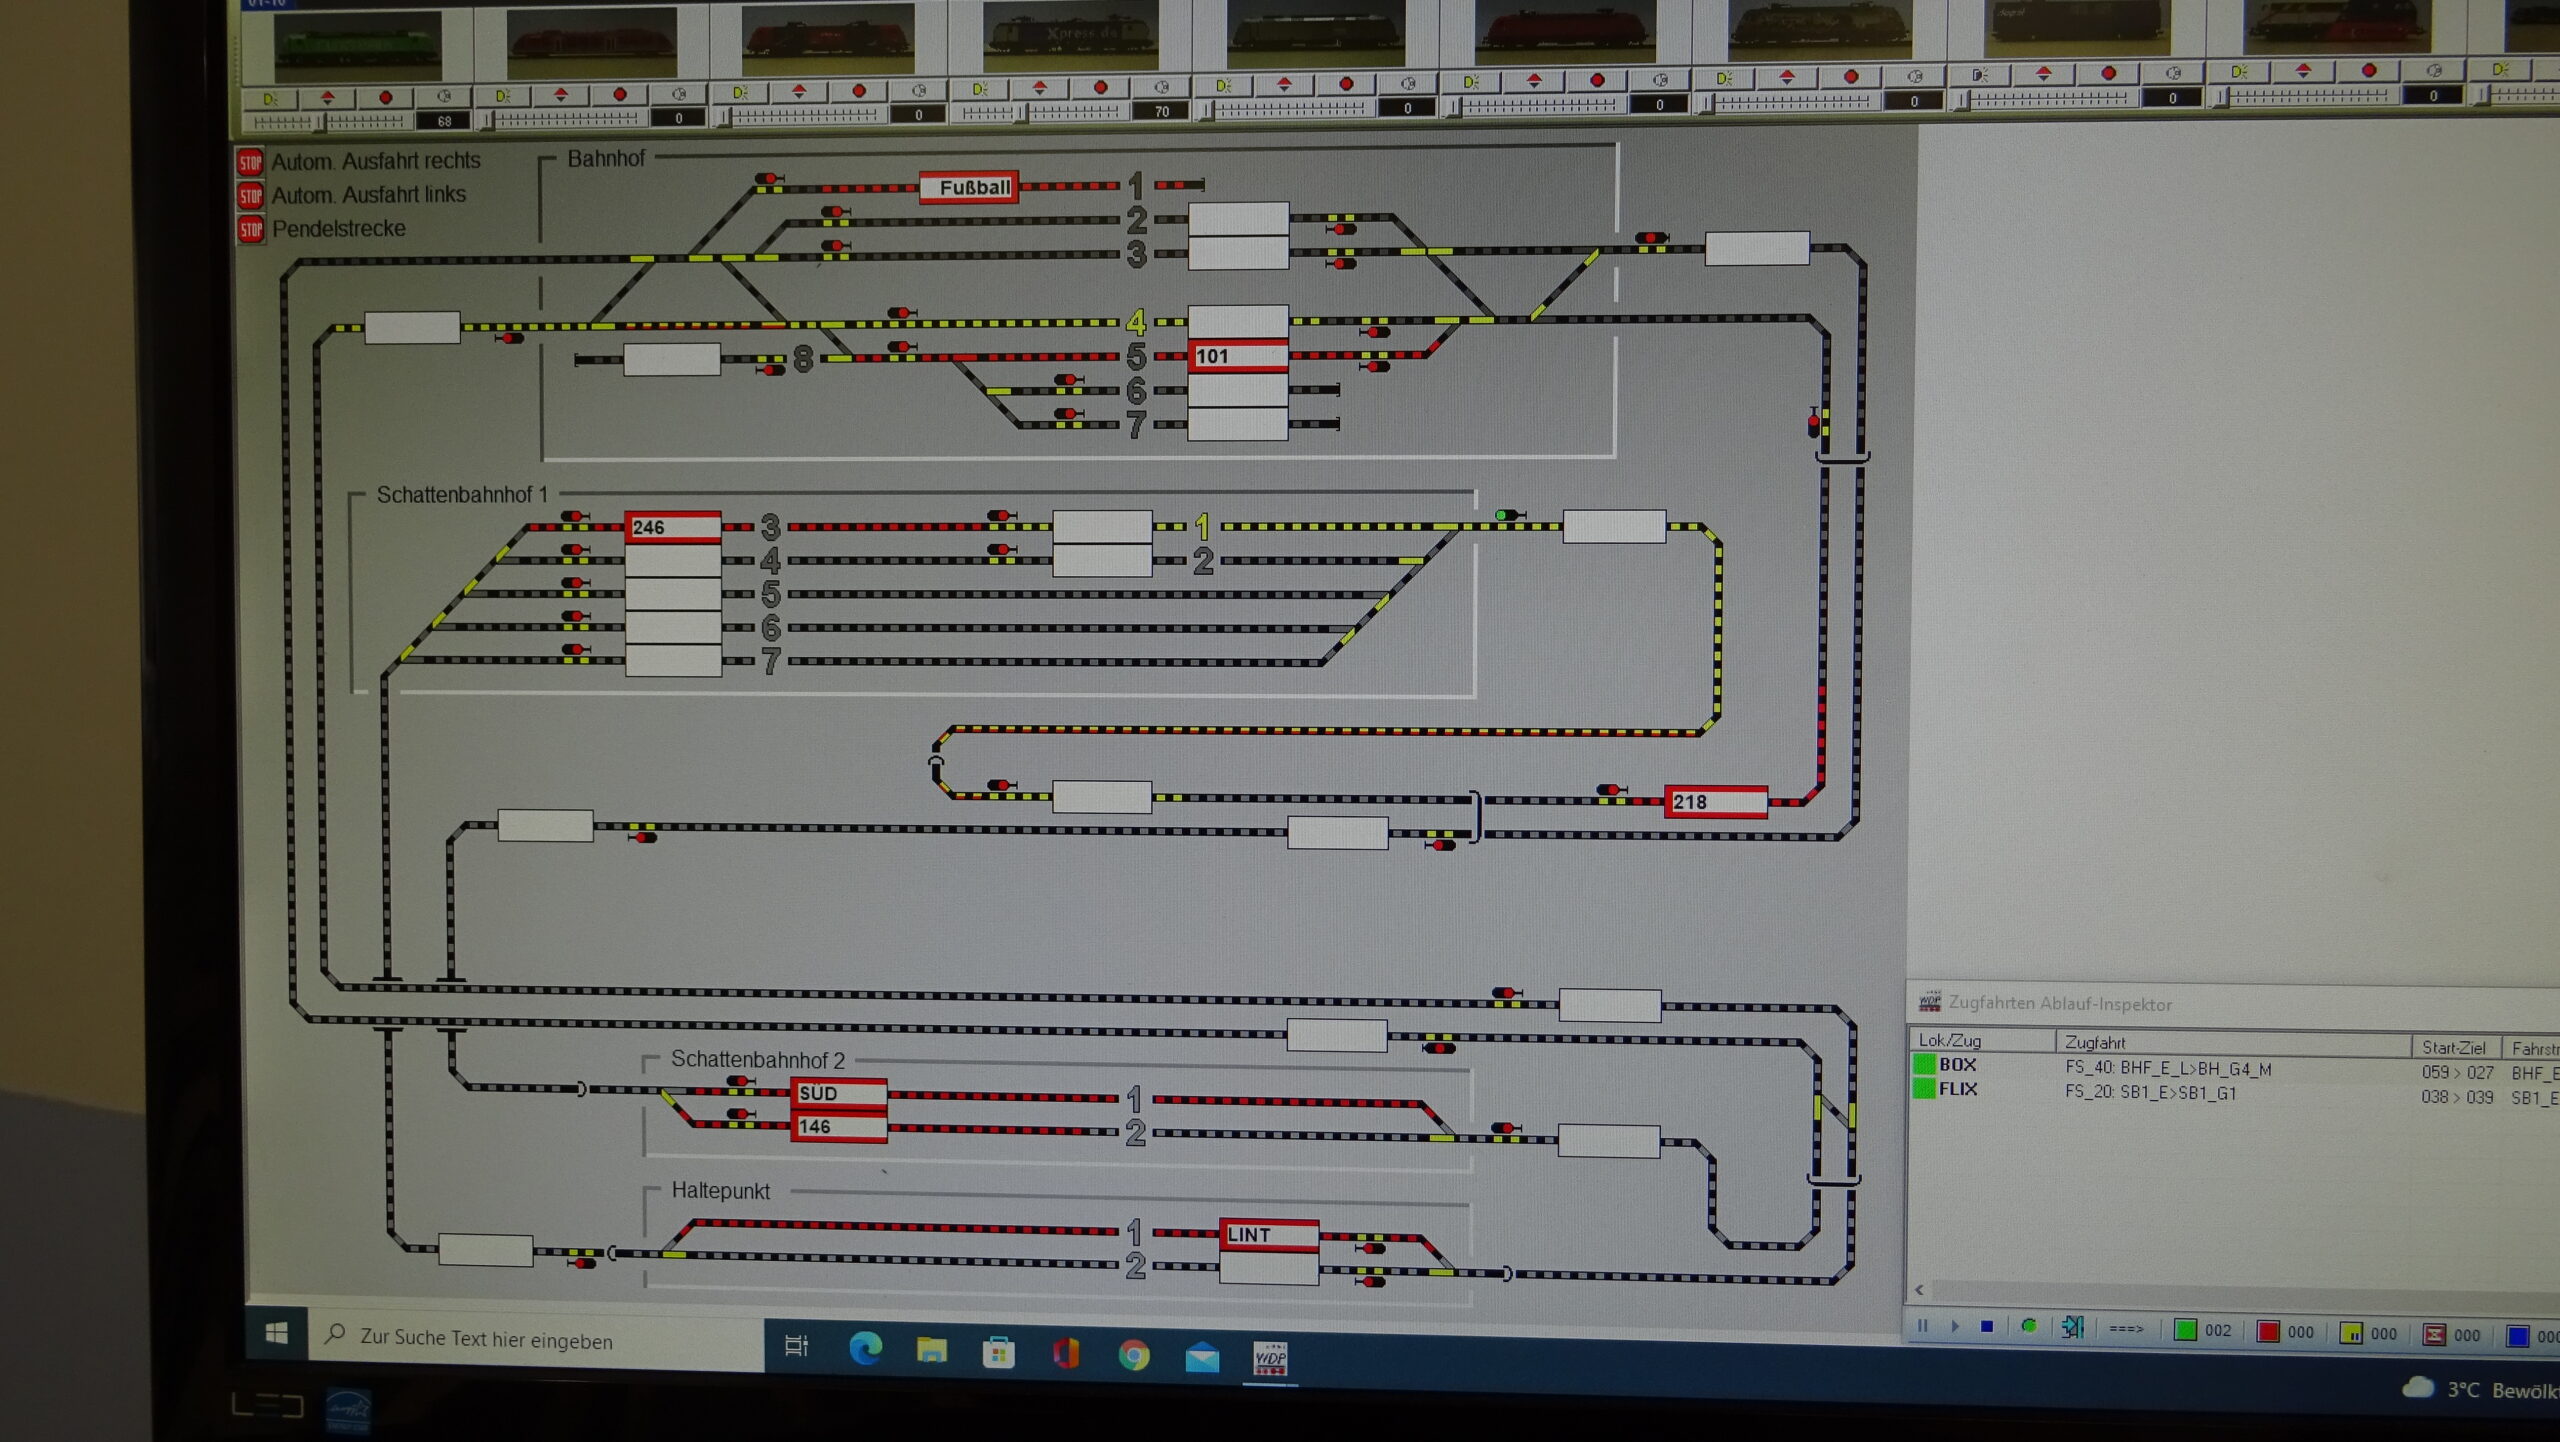
Task: Click the Start-Ziel column header
Action: (2455, 1047)
